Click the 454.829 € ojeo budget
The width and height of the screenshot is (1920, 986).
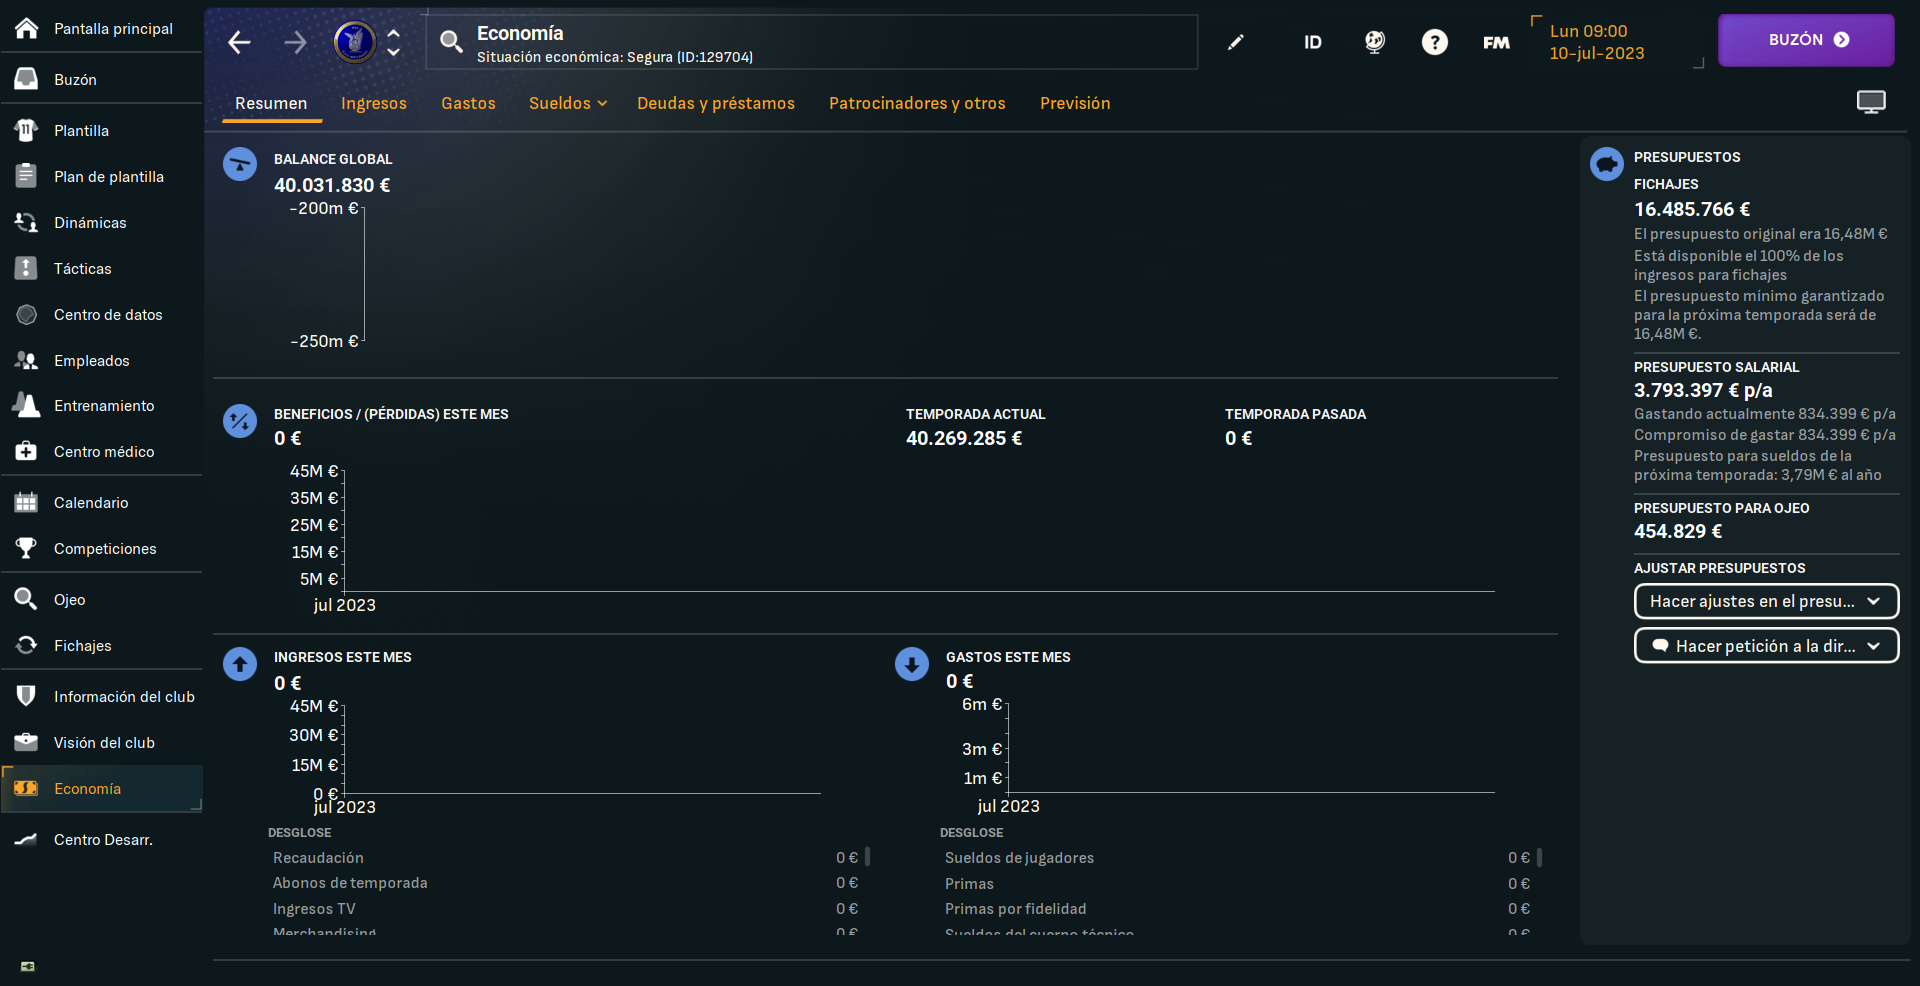click(1678, 531)
